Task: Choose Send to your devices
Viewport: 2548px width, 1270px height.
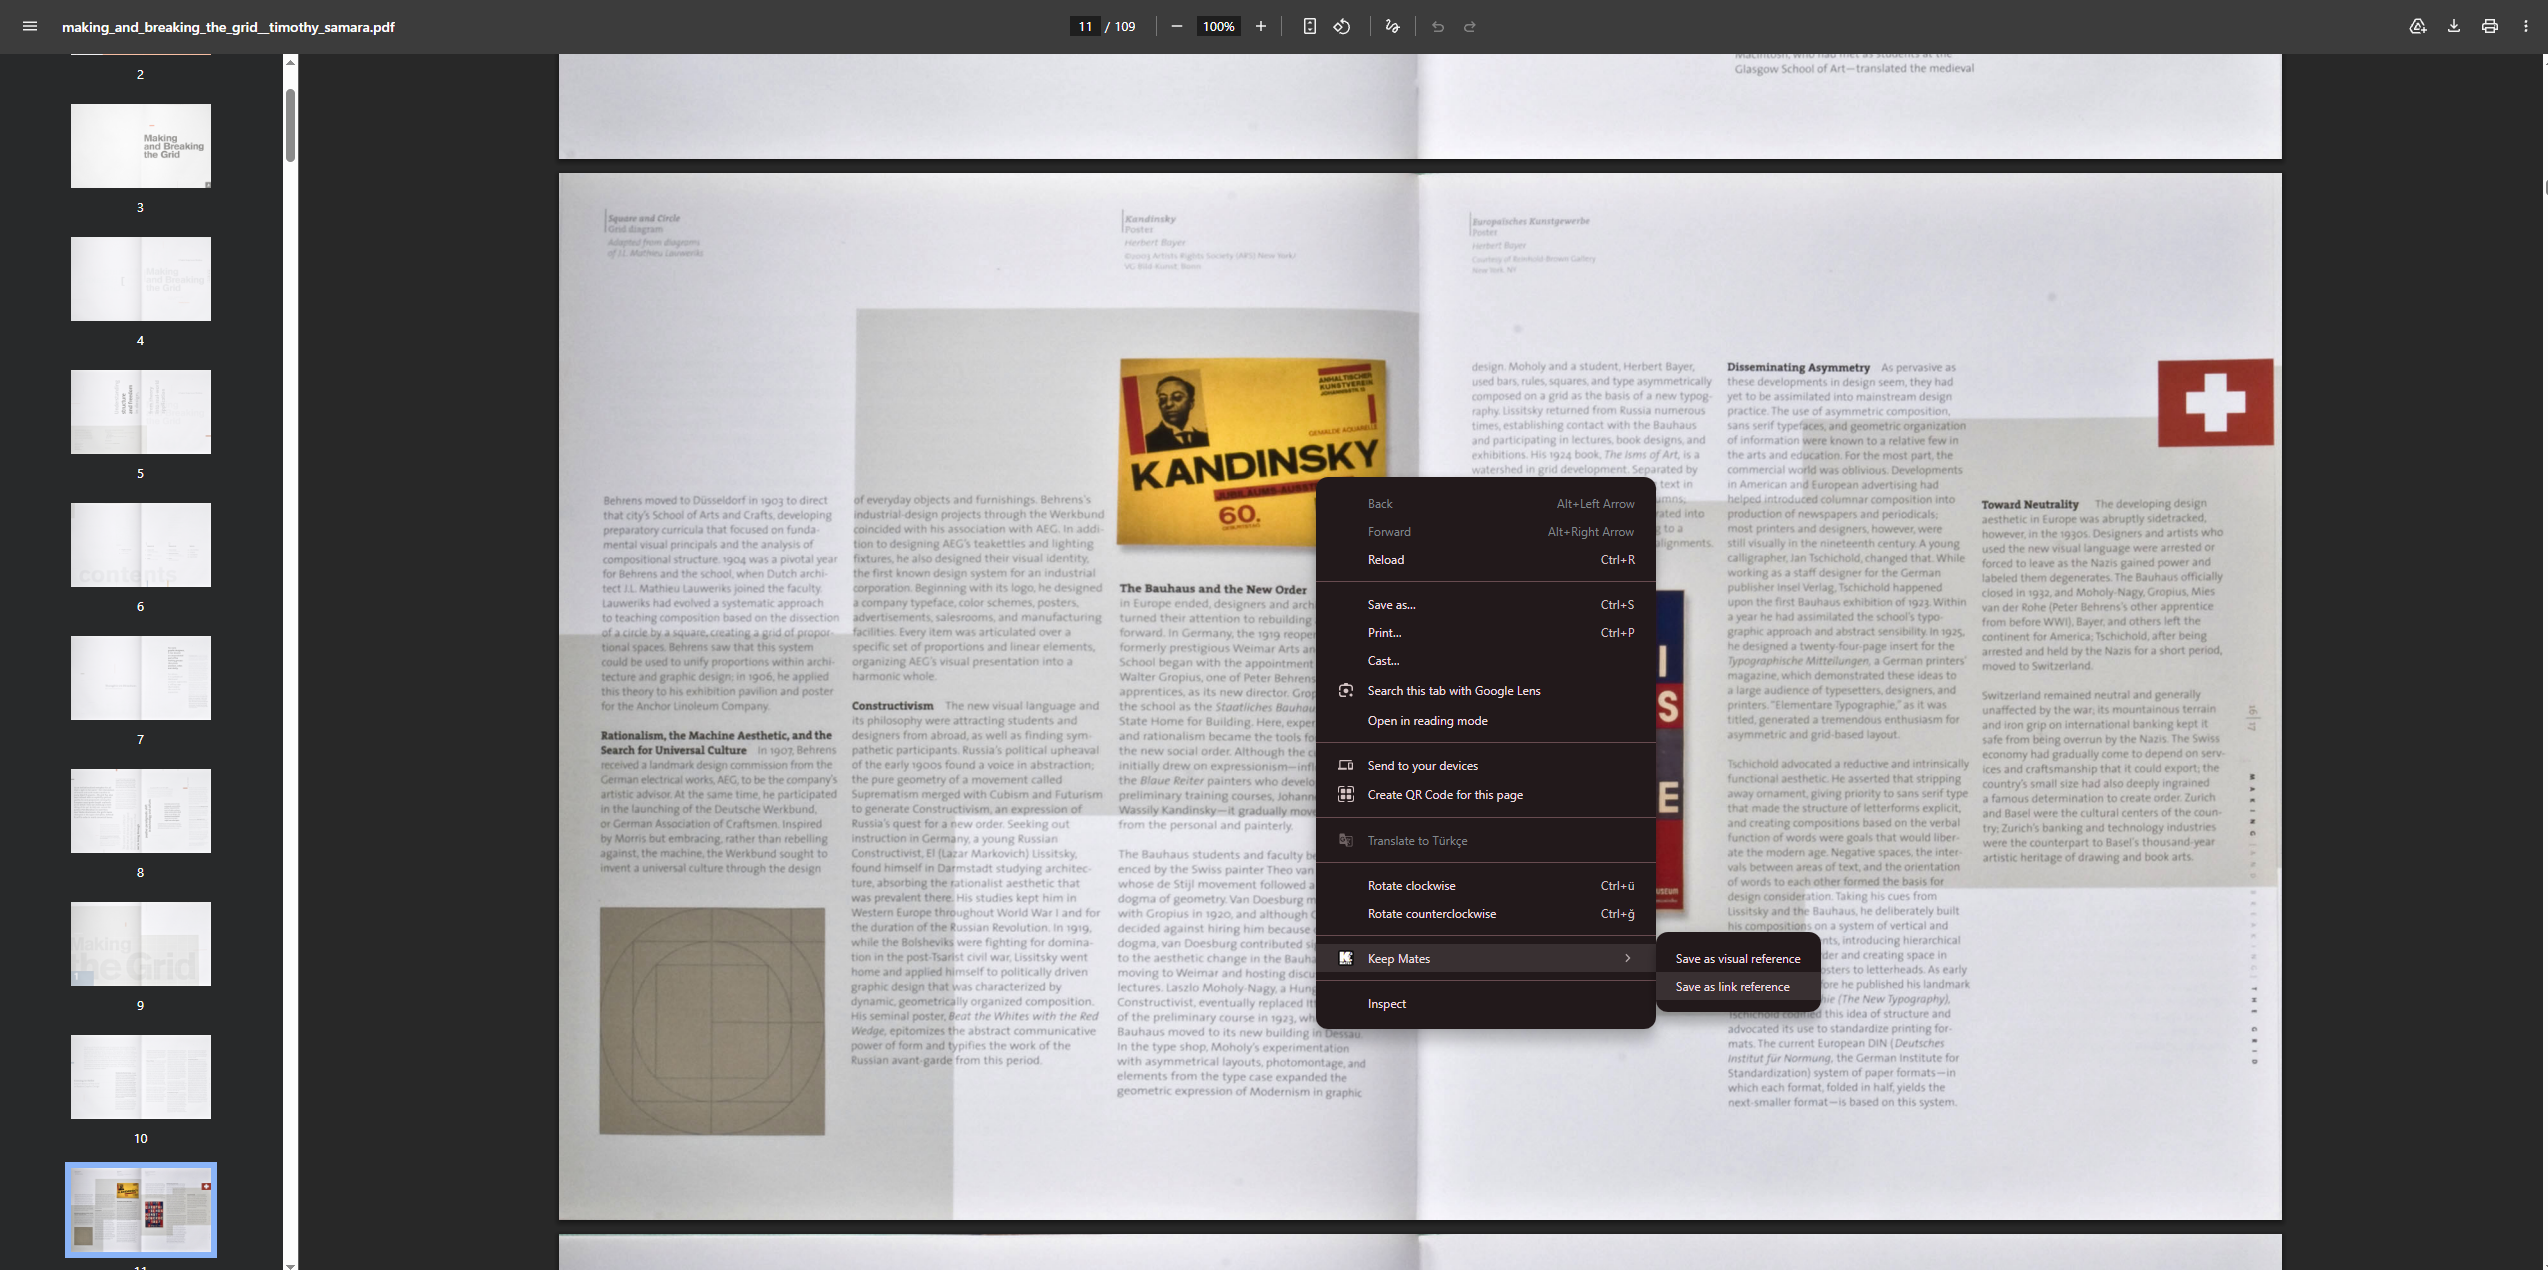Action: (1486, 766)
